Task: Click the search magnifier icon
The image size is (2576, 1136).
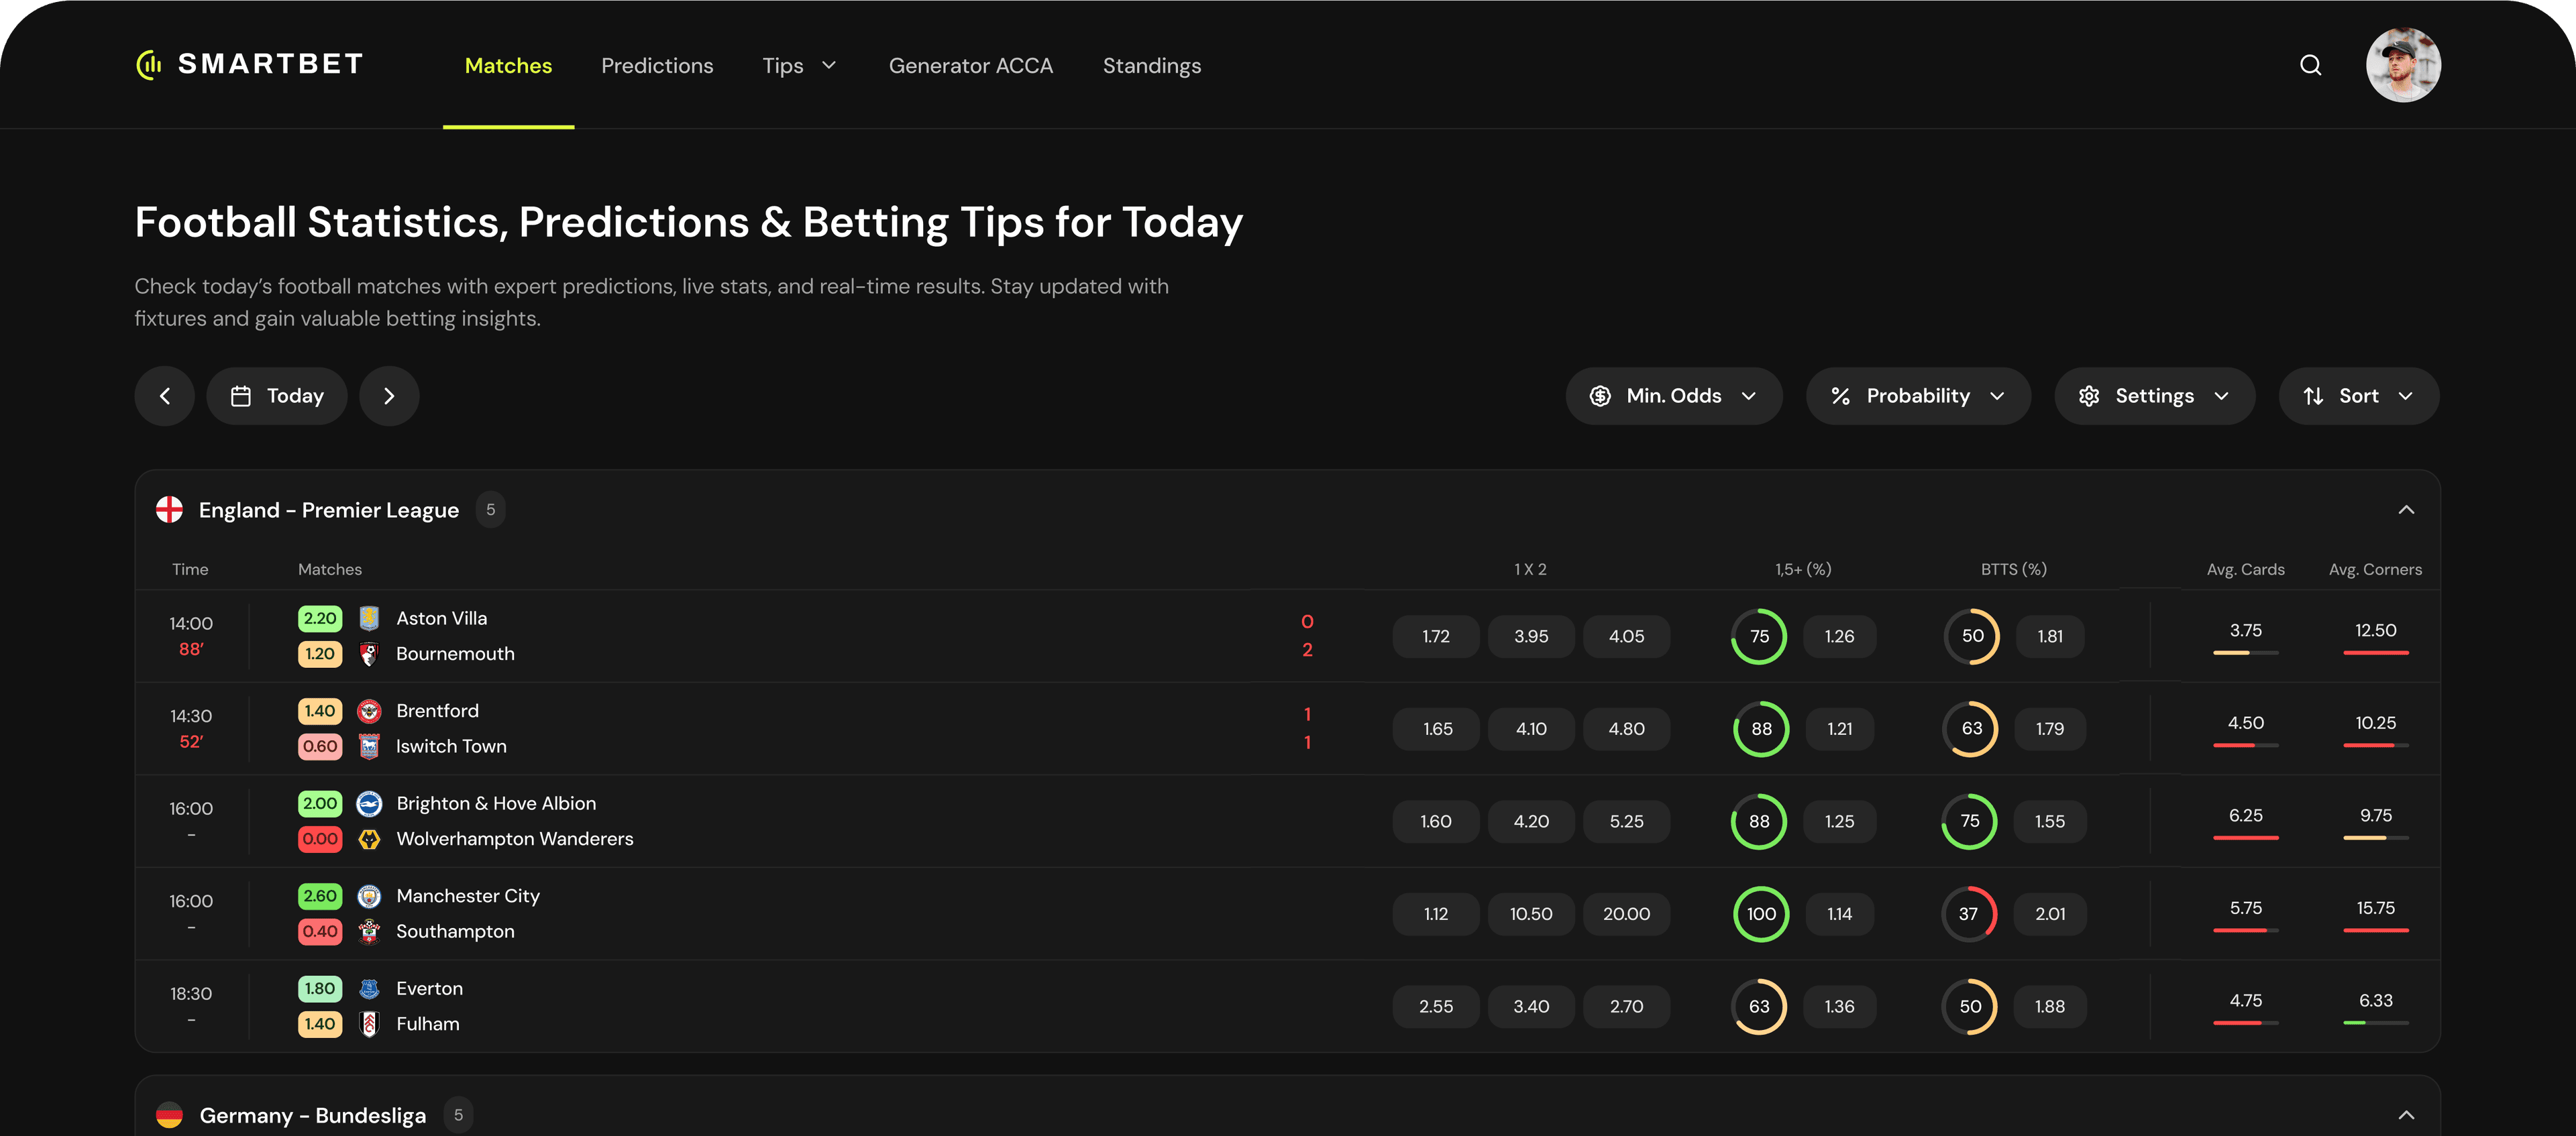Action: (x=2310, y=66)
